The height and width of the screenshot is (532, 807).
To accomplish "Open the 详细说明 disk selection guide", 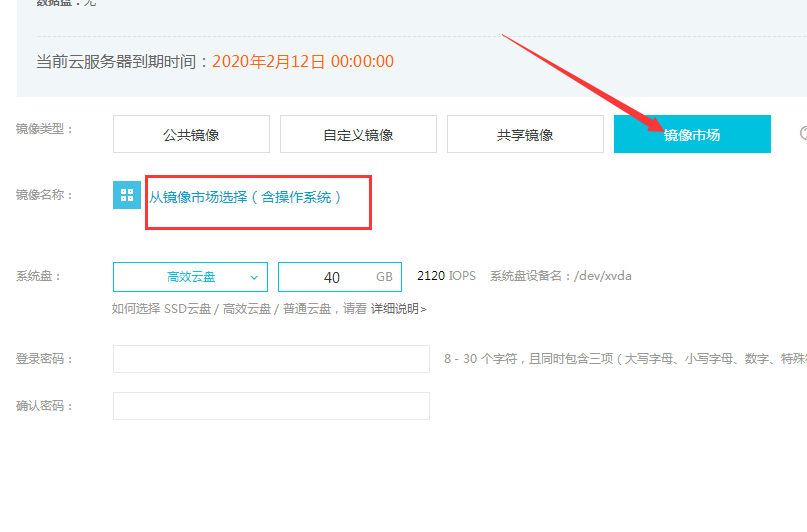I will pos(398,309).
